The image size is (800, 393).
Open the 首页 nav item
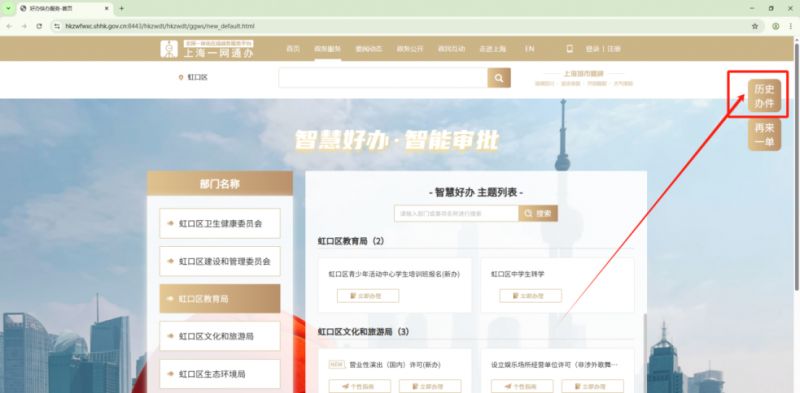(292, 49)
